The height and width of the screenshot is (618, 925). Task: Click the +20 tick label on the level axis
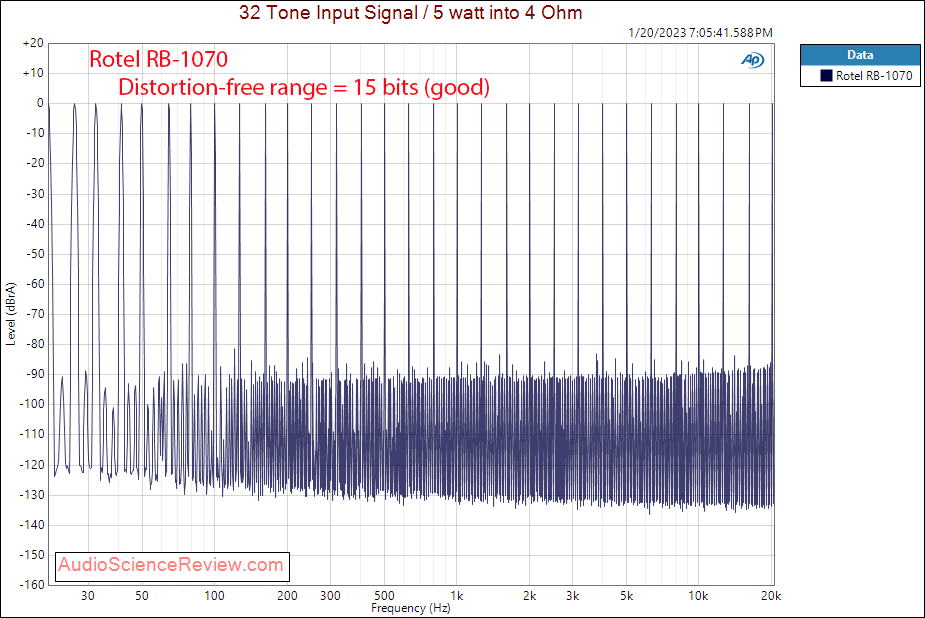coord(33,43)
